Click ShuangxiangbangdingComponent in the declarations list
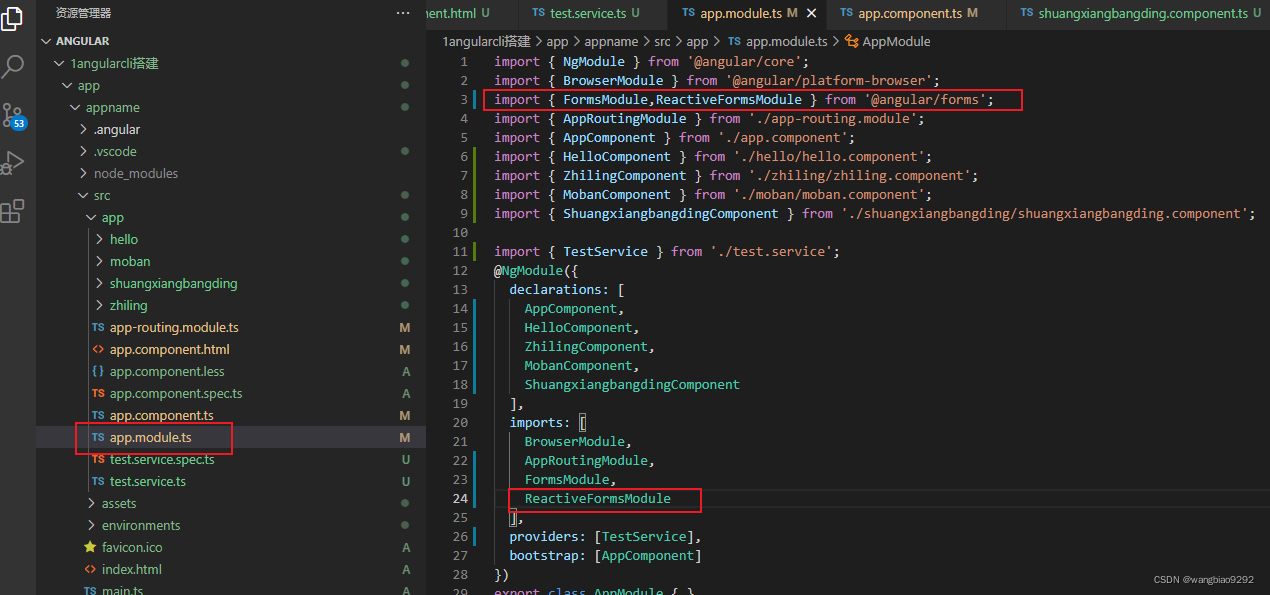Image resolution: width=1270 pixels, height=595 pixels. [632, 384]
